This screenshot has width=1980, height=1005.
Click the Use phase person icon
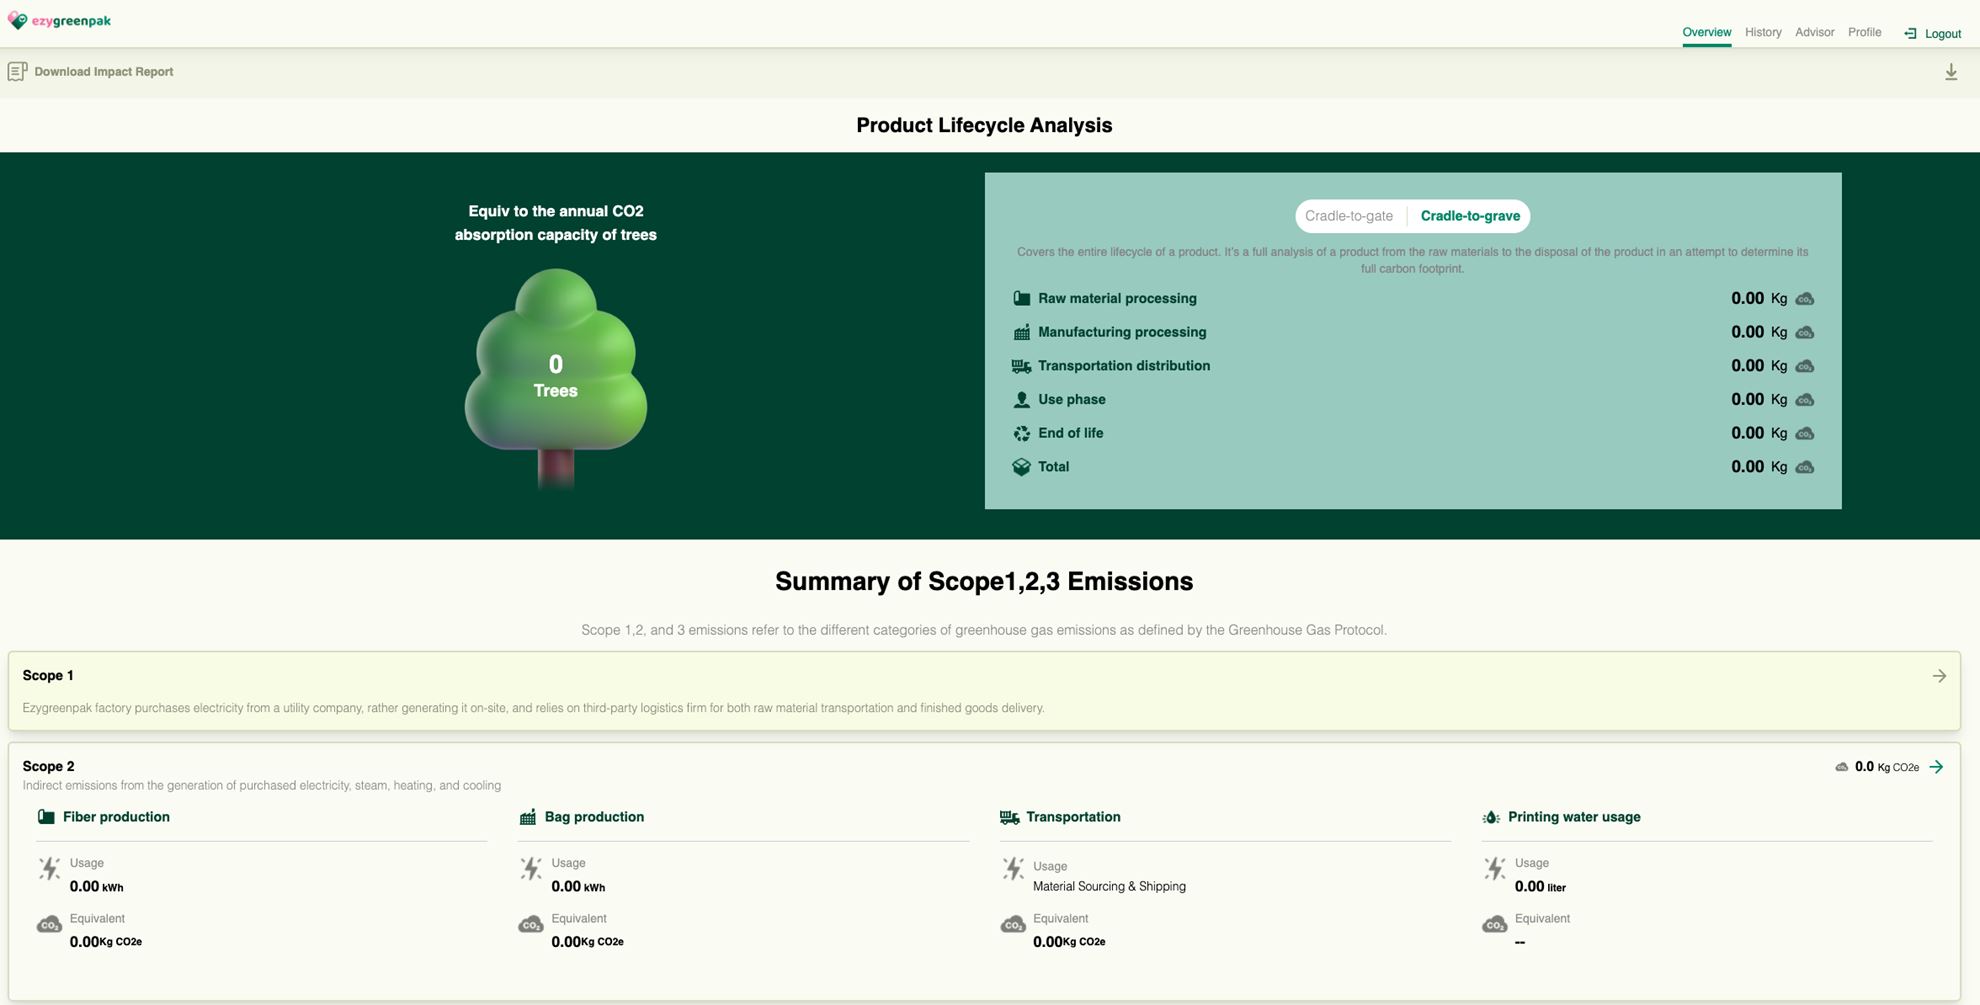pos(1021,400)
